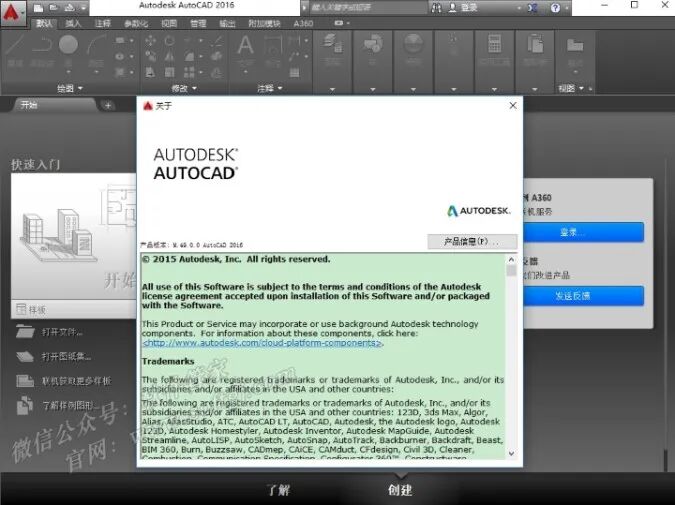
Task: Open the AutoCAD application menu logo
Action: (x=12, y=13)
